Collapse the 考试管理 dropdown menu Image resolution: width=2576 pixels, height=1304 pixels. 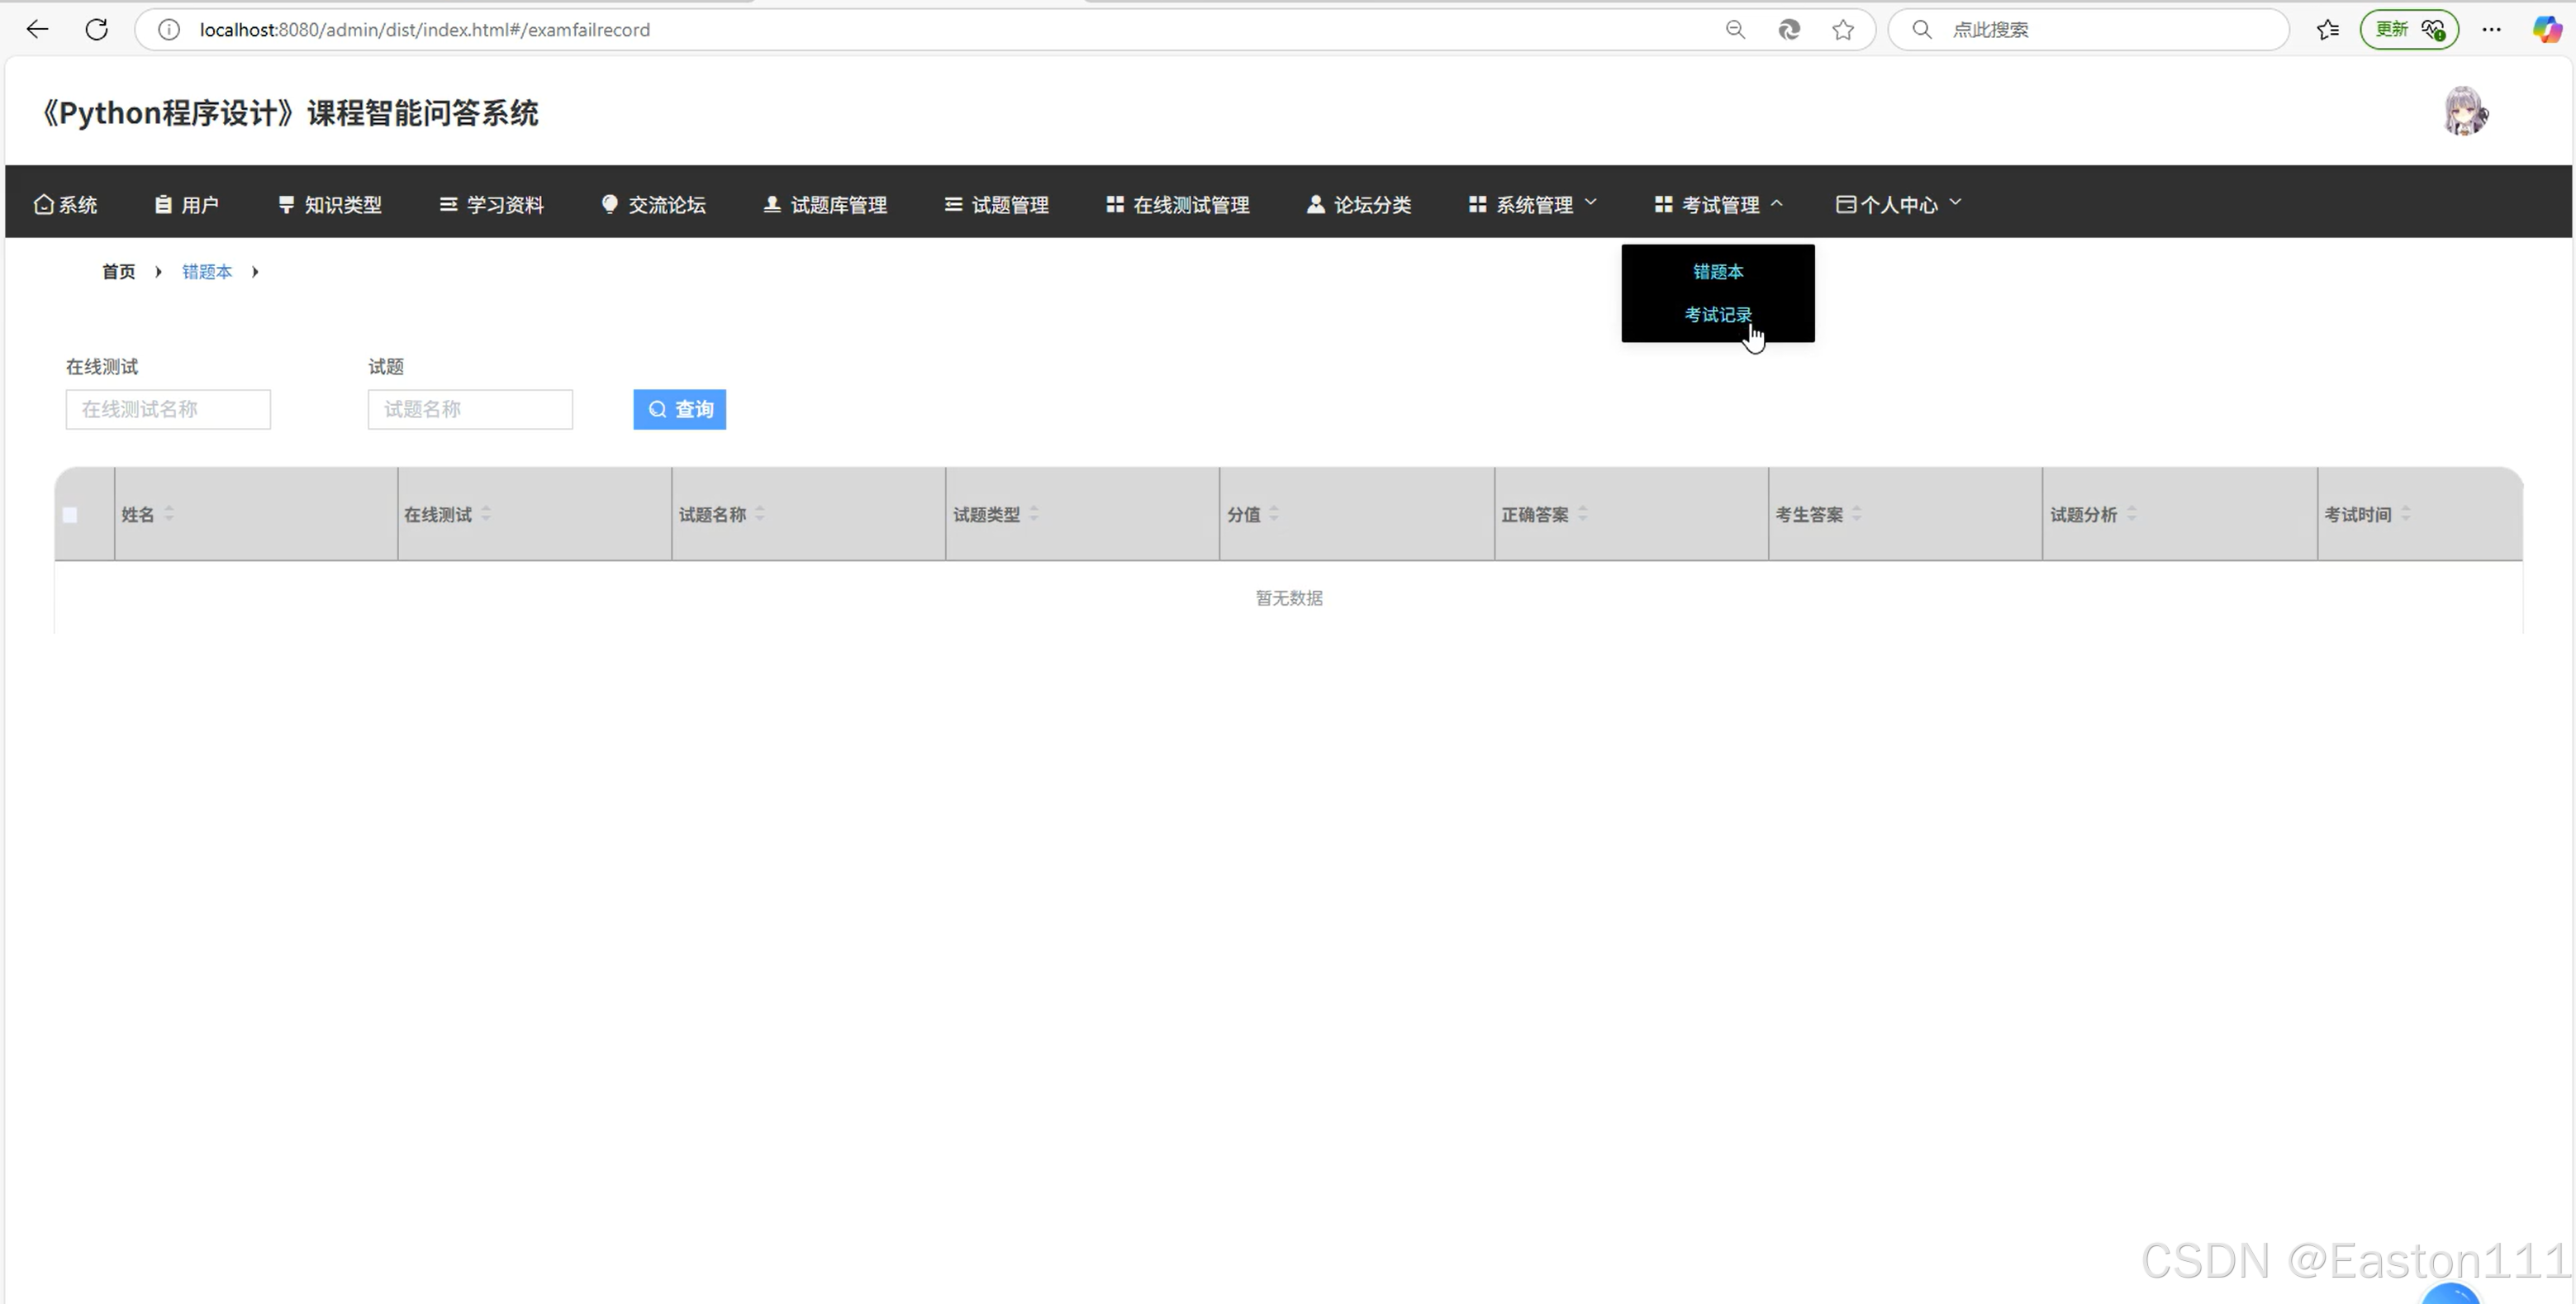(x=1718, y=204)
